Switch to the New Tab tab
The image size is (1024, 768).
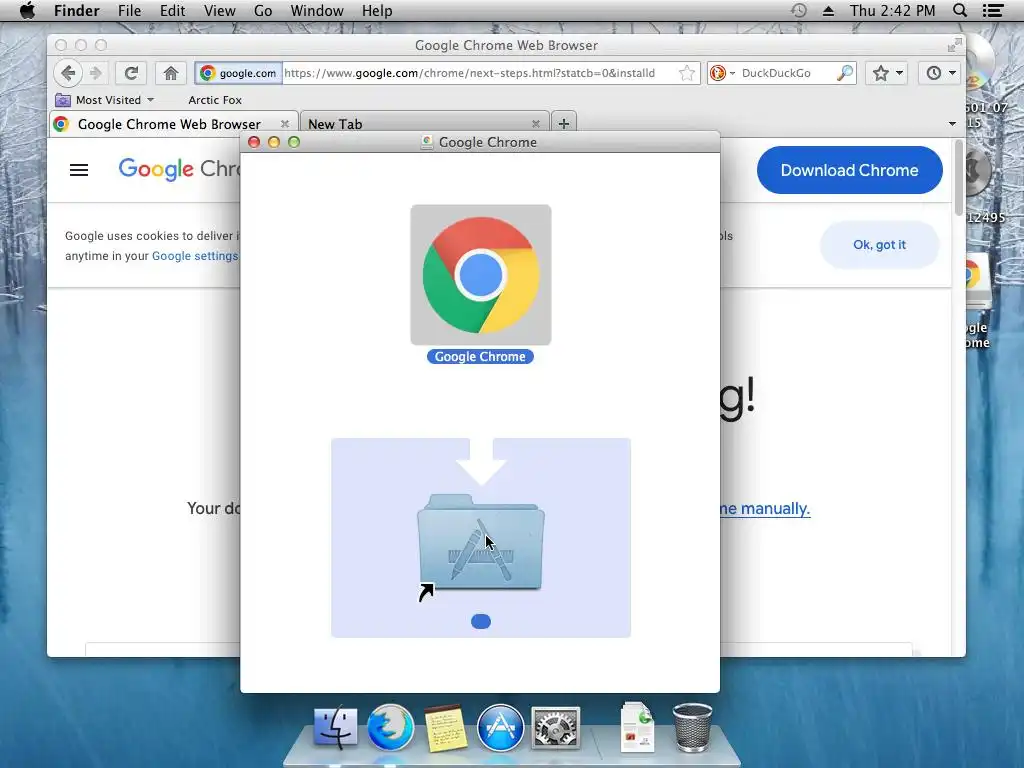click(x=424, y=123)
